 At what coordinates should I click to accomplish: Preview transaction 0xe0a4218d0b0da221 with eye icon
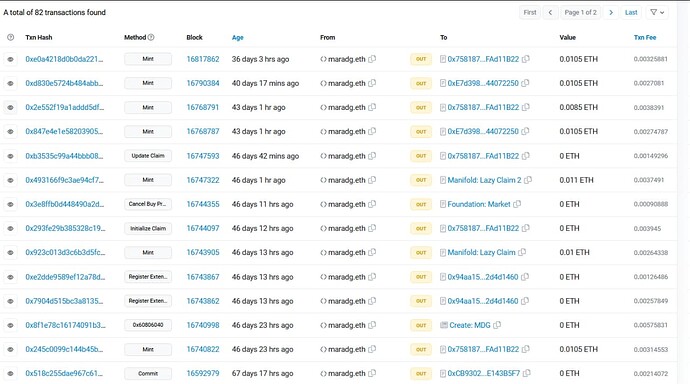(11, 59)
